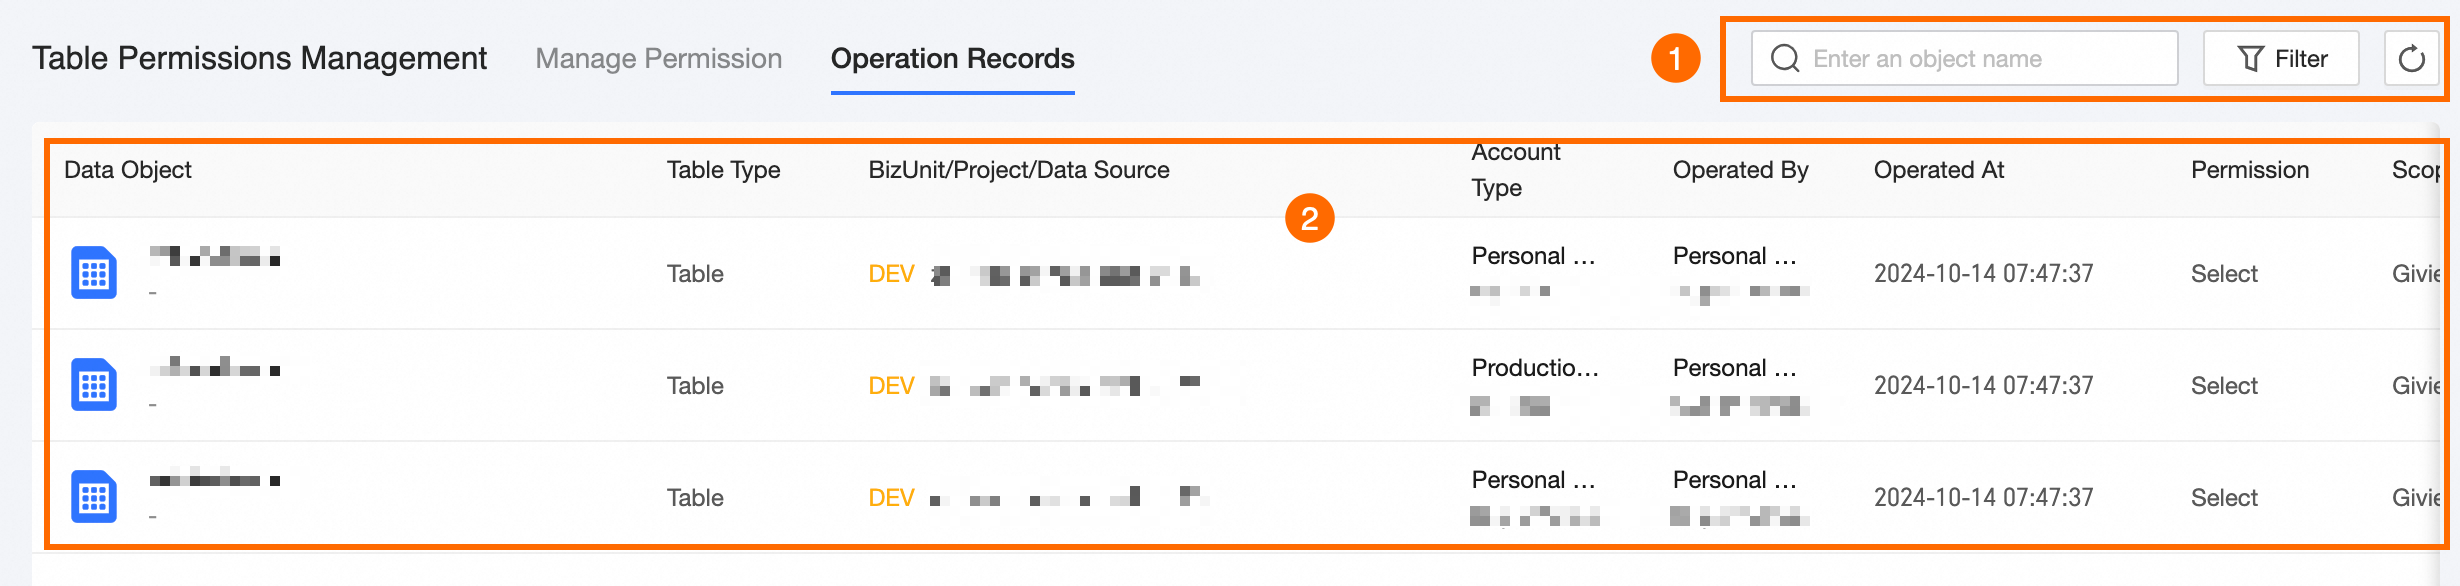Click the Permission column header

click(x=2249, y=170)
